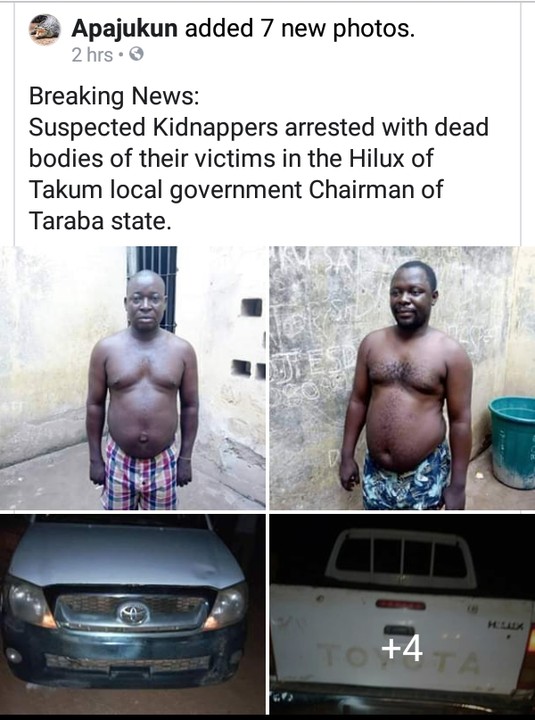View the Toyota front grille photo
Image resolution: width=535 pixels, height=720 pixels.
(133, 614)
